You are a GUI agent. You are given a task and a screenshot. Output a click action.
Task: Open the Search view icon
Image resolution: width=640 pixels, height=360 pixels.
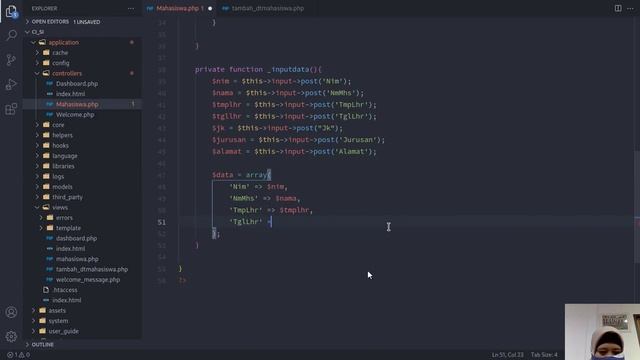[11, 36]
